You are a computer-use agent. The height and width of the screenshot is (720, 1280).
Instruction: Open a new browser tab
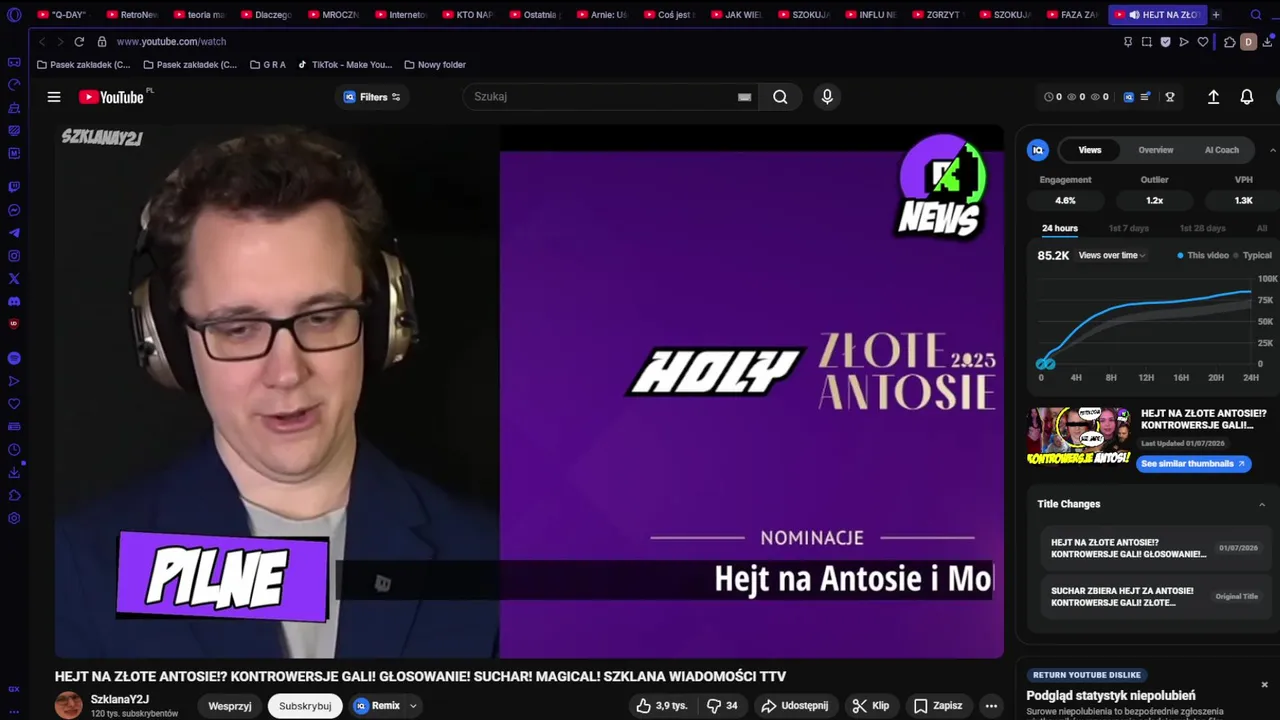click(1216, 15)
